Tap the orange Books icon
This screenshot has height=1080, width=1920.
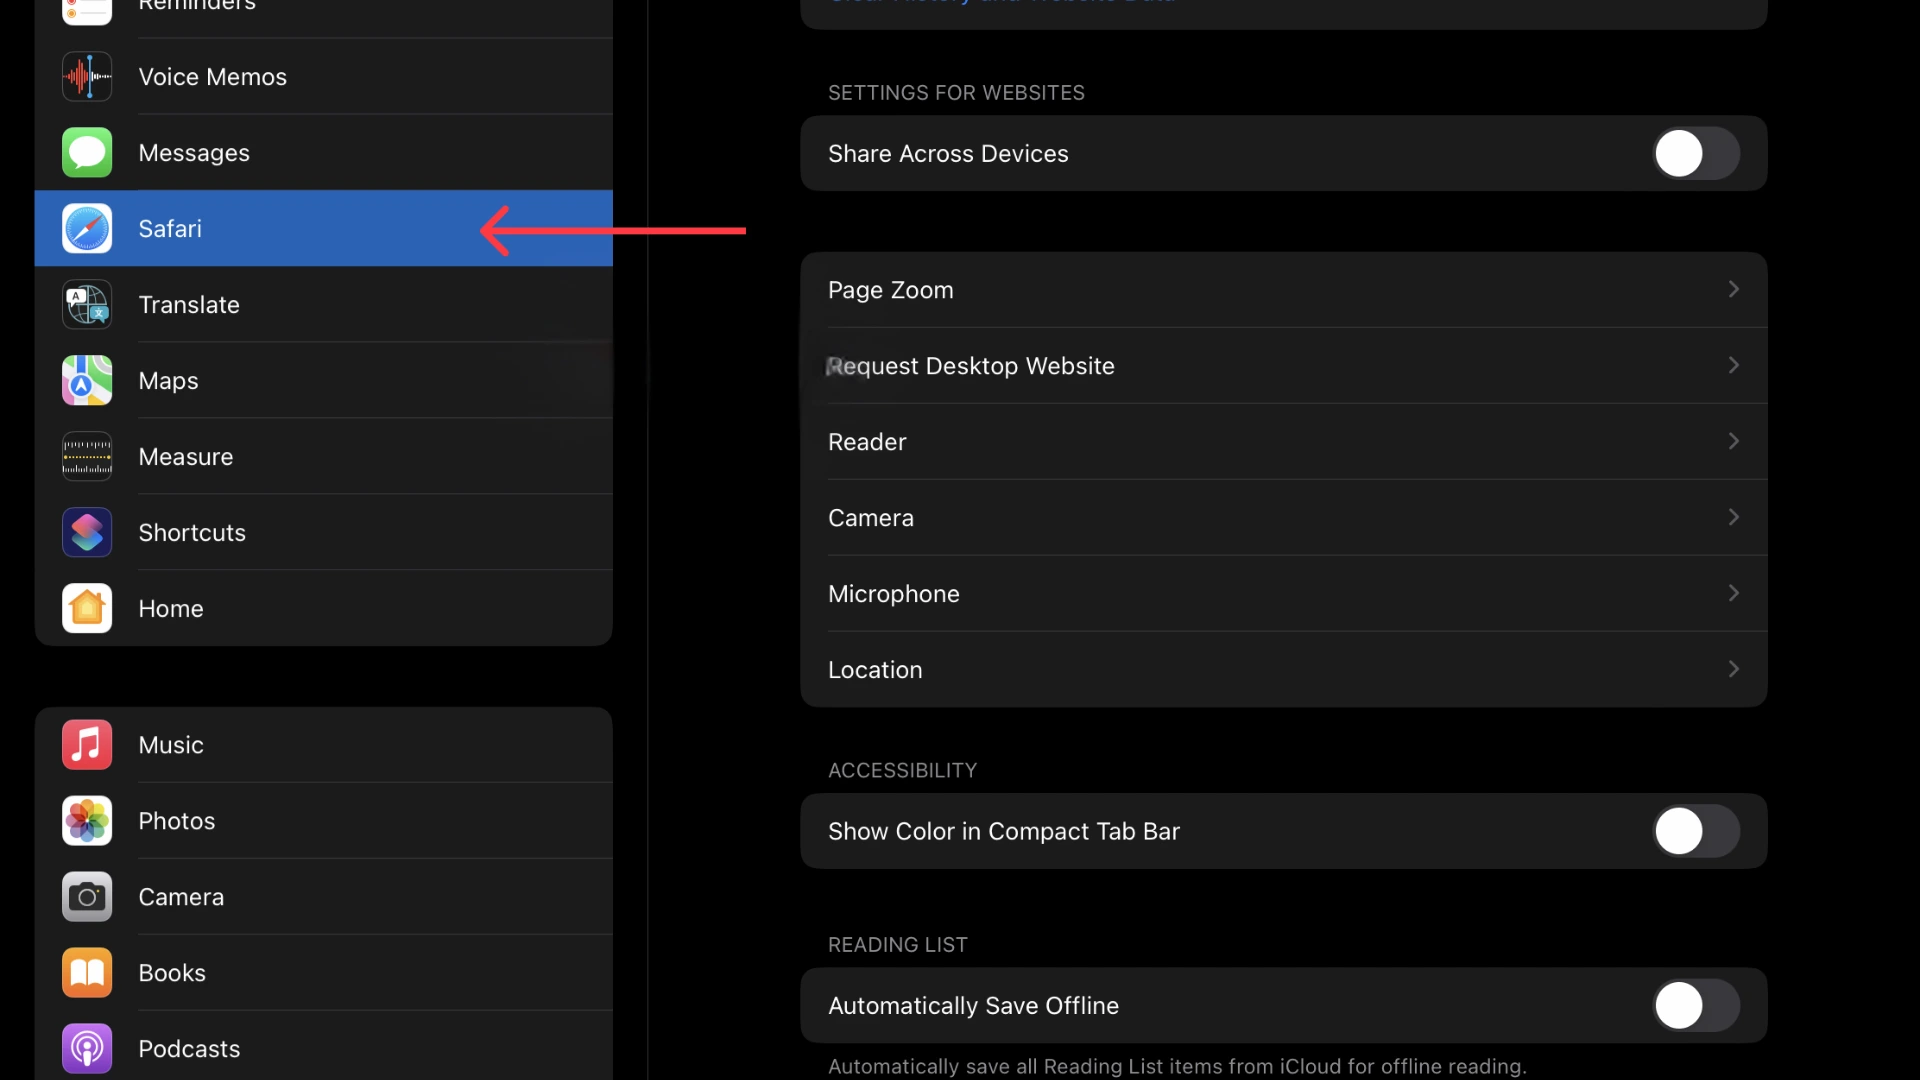click(x=87, y=973)
